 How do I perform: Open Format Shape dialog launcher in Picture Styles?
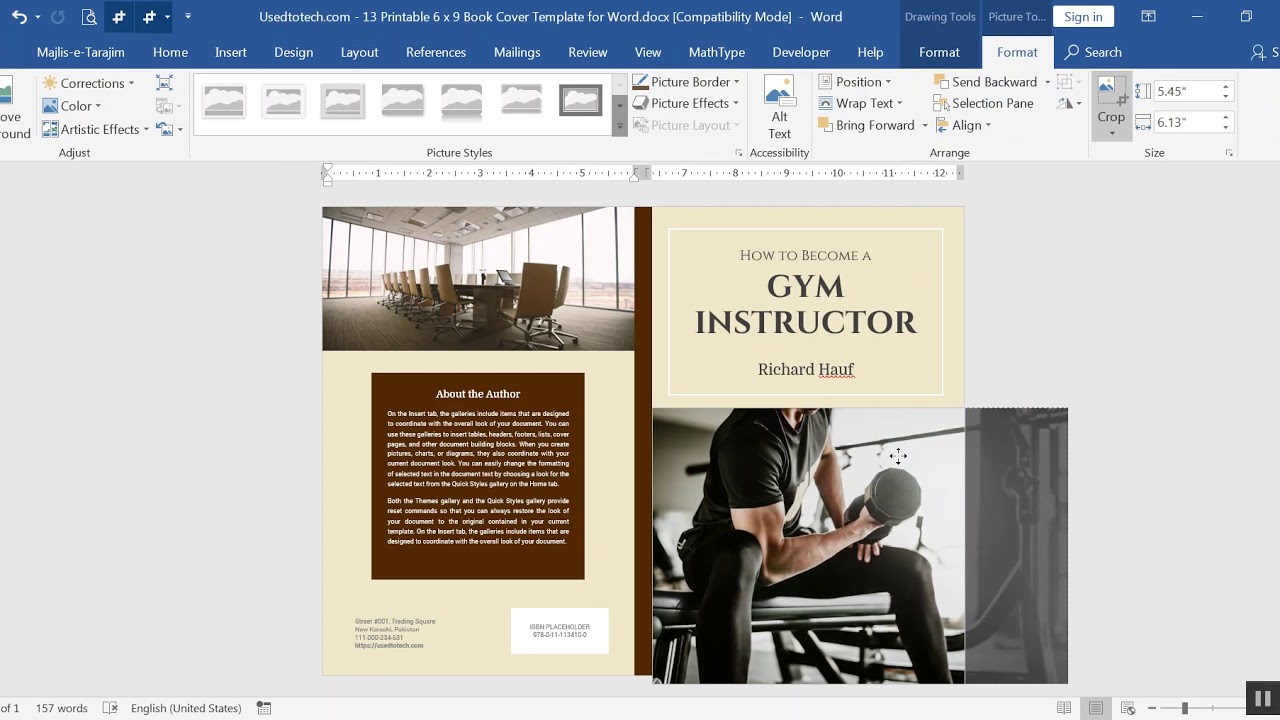pyautogui.click(x=739, y=153)
